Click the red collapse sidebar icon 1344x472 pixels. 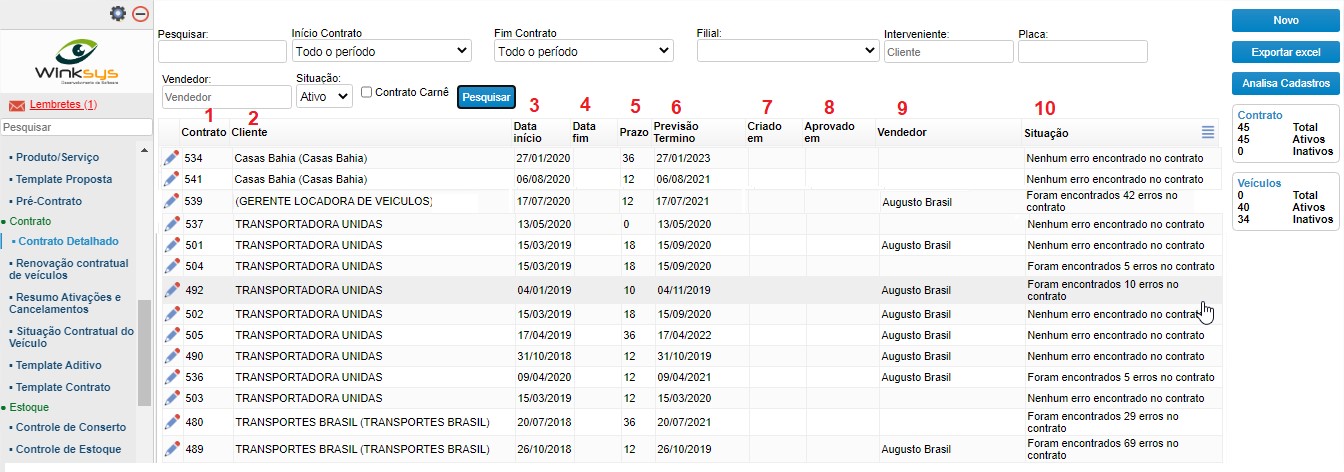click(x=140, y=14)
